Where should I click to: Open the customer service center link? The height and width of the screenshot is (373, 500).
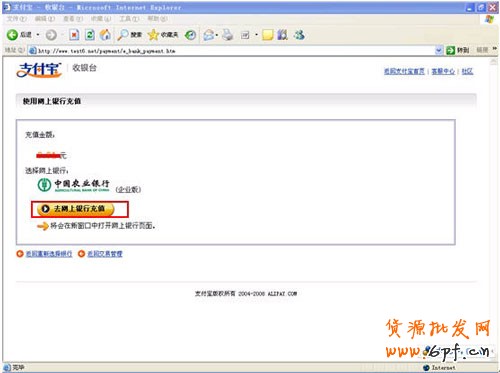point(443,71)
